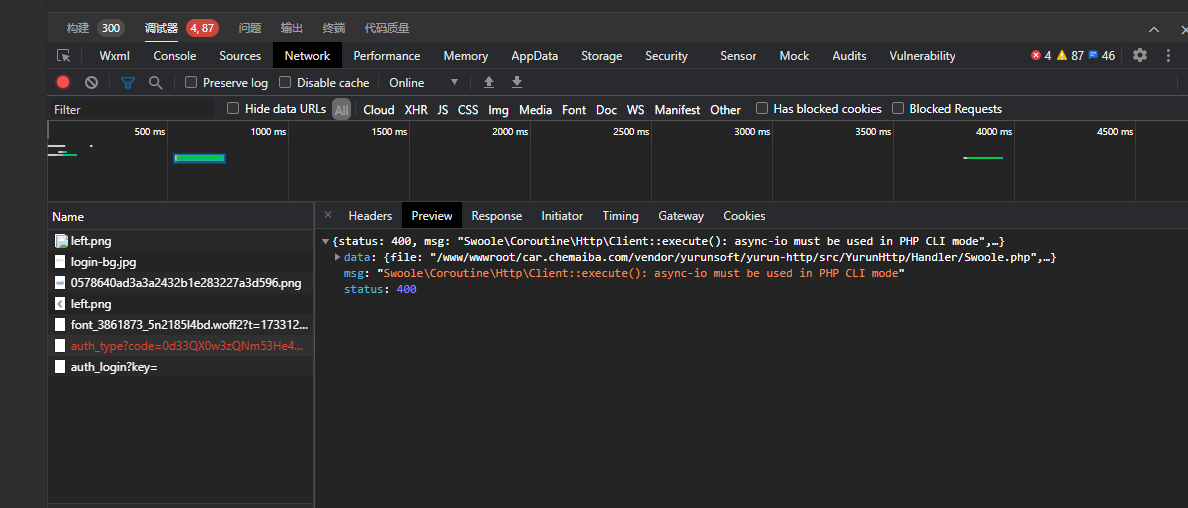
Task: Open the Initiator tab
Action: pos(562,215)
